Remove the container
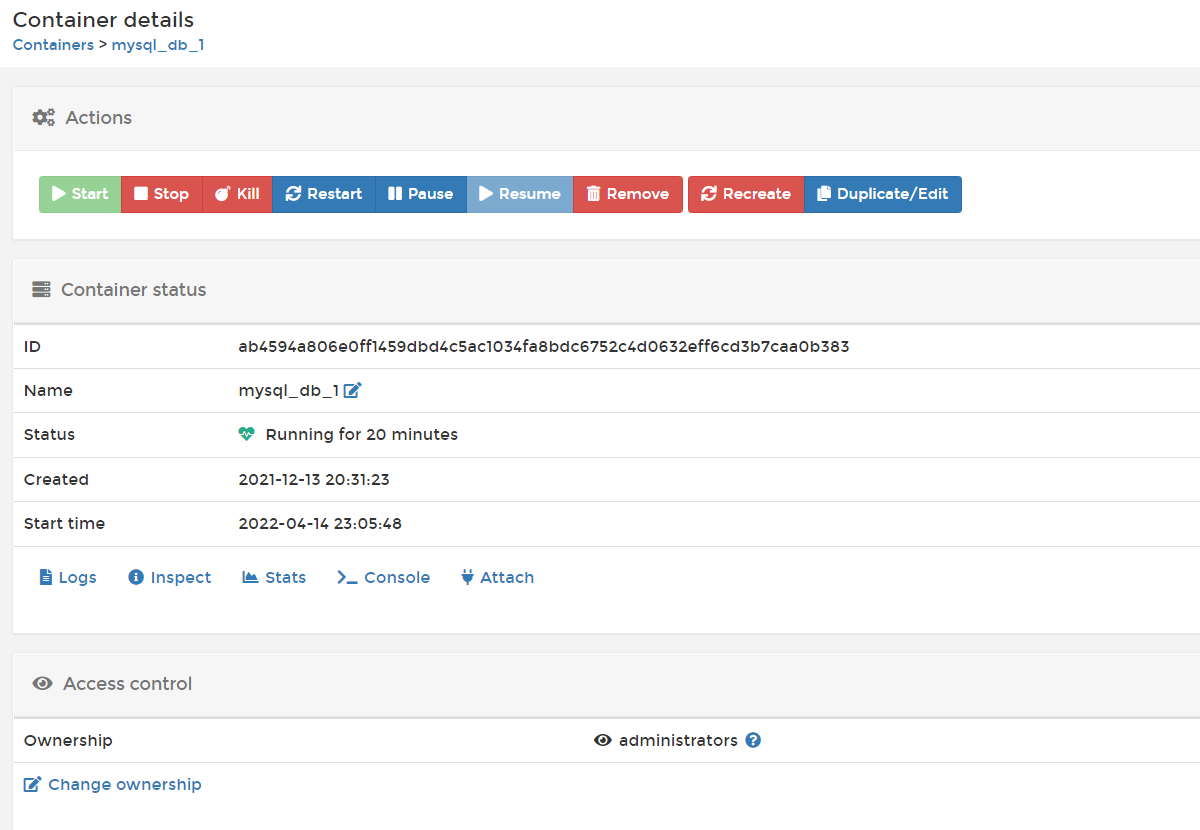This screenshot has width=1200, height=830. click(x=628, y=194)
